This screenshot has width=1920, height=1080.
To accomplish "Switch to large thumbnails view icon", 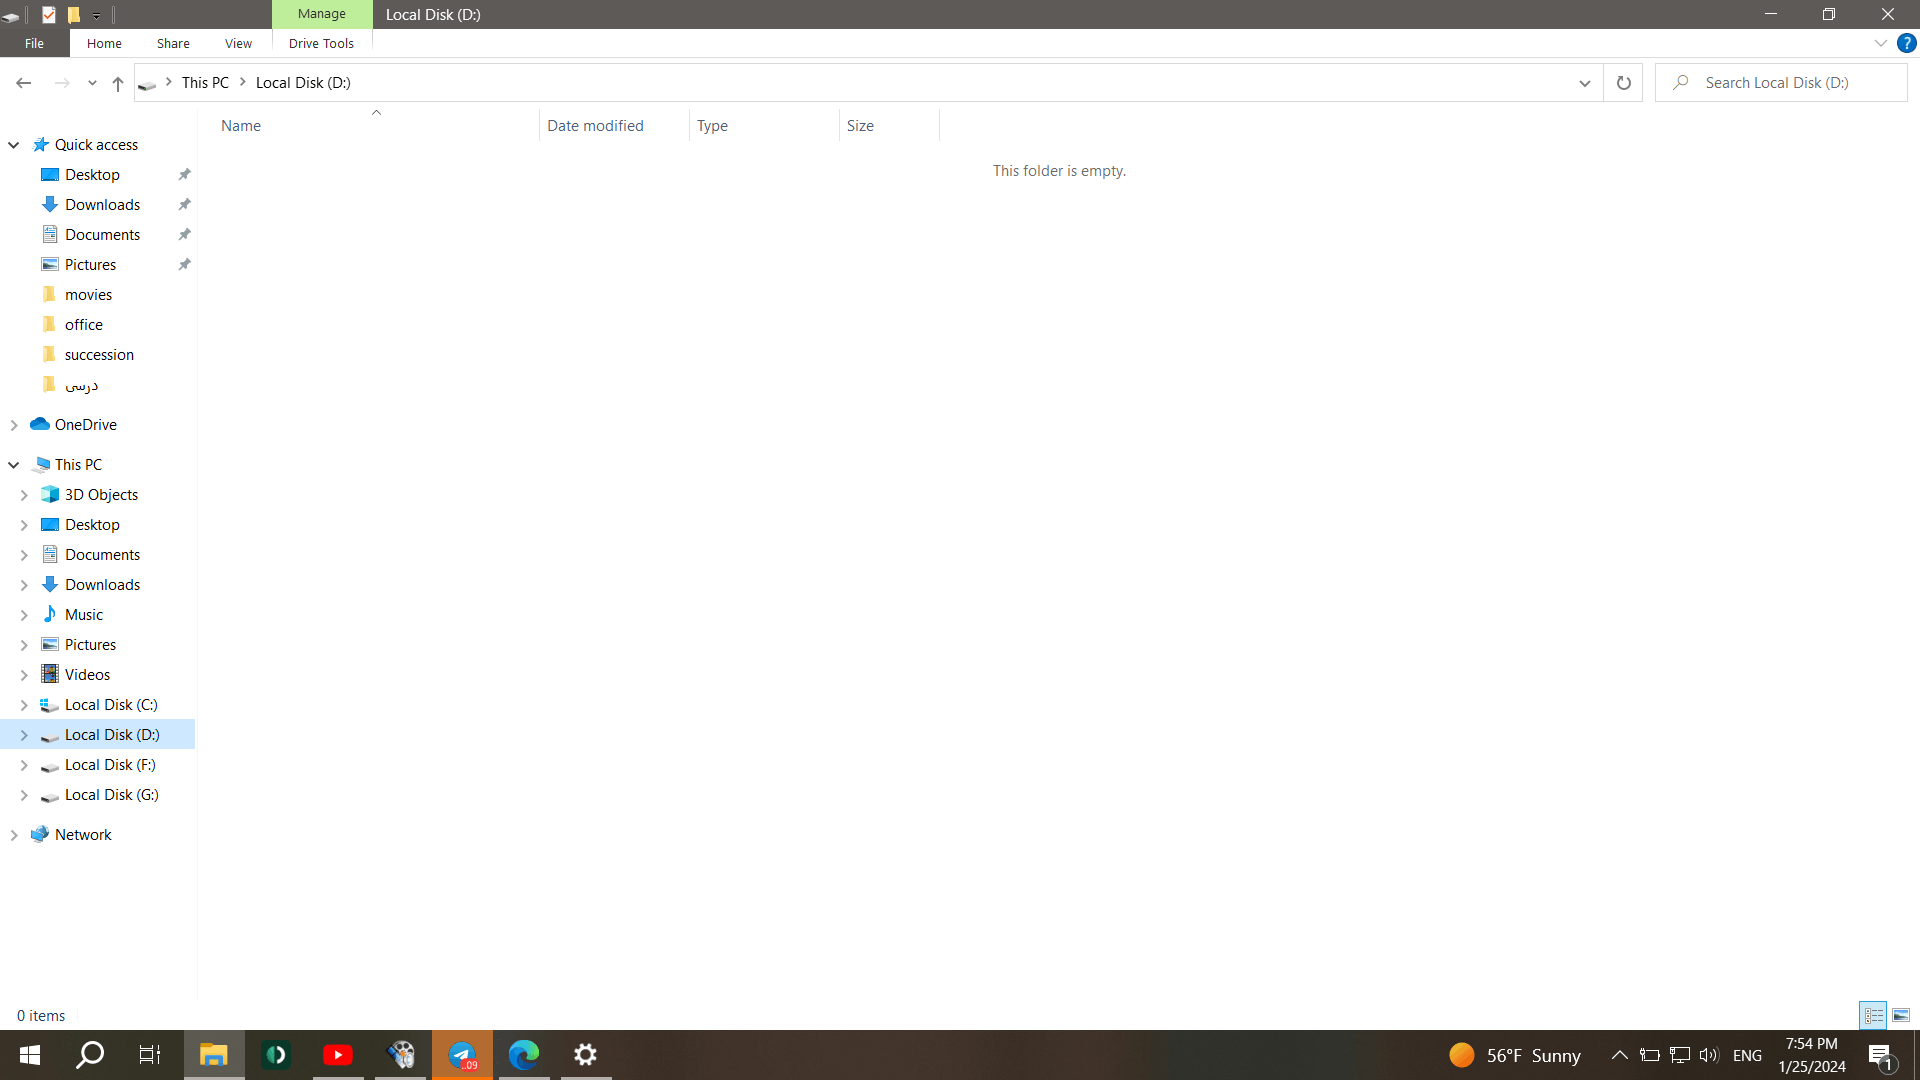I will point(1901,1015).
